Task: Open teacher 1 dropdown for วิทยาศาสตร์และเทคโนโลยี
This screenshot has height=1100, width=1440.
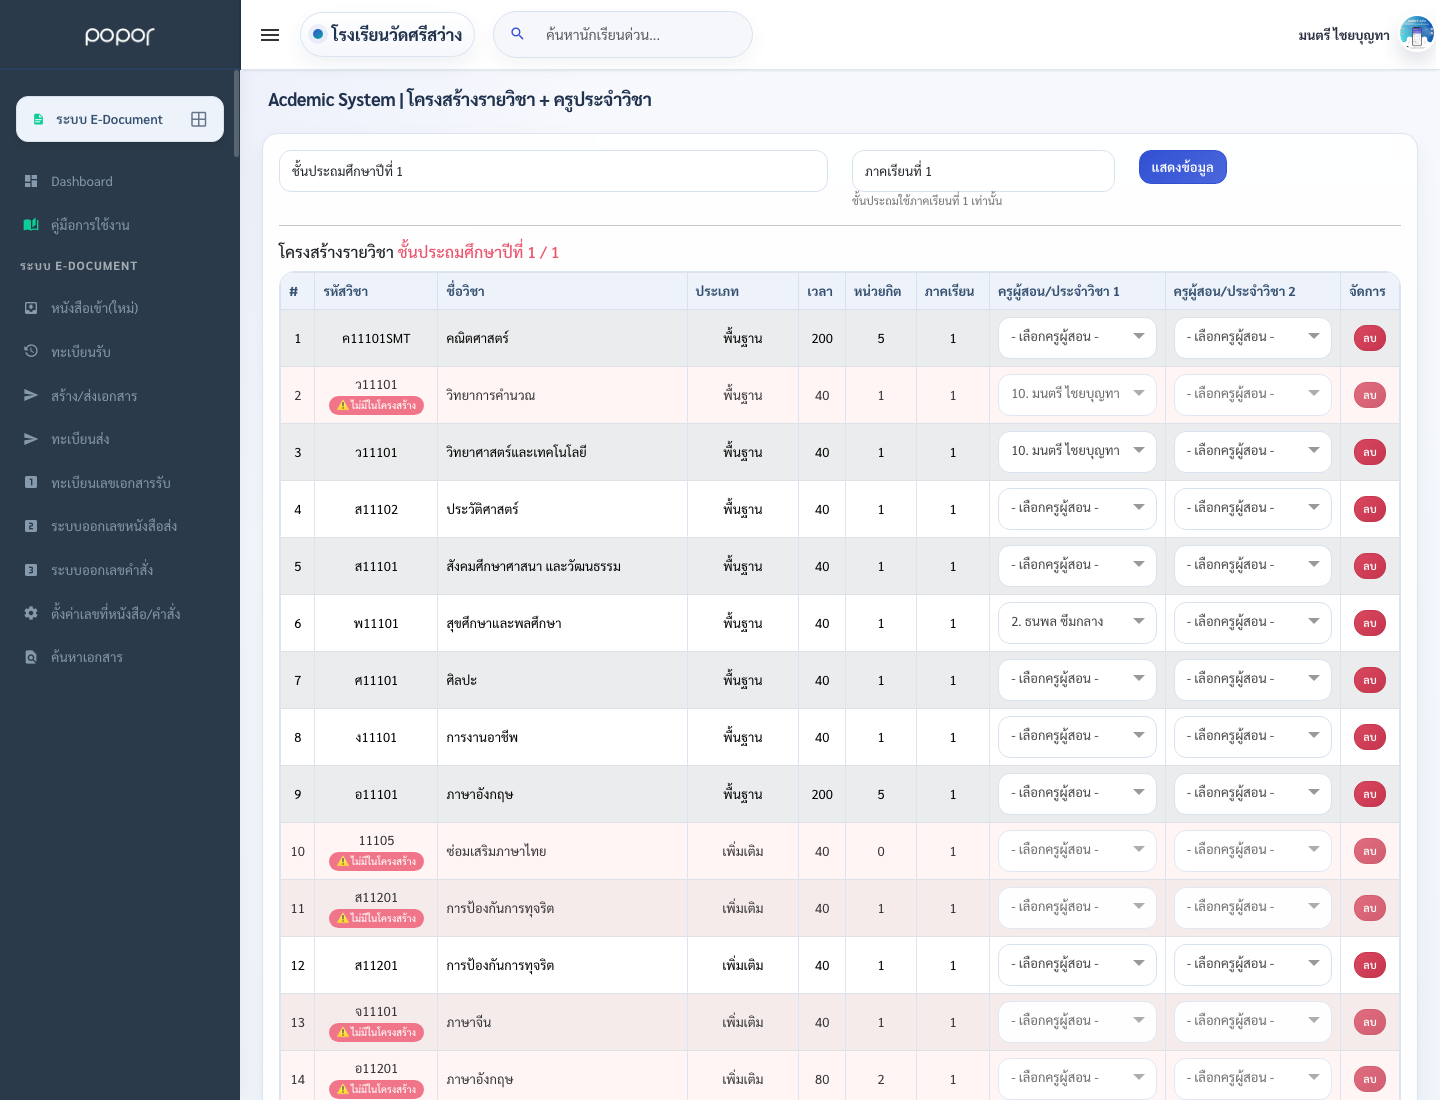Action: [x=1077, y=451]
